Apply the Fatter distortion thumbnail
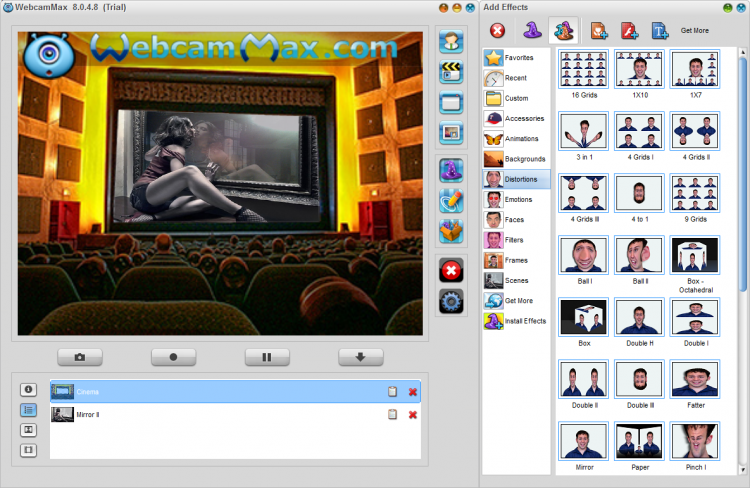Screen dimensions: 750x488 click(695, 379)
